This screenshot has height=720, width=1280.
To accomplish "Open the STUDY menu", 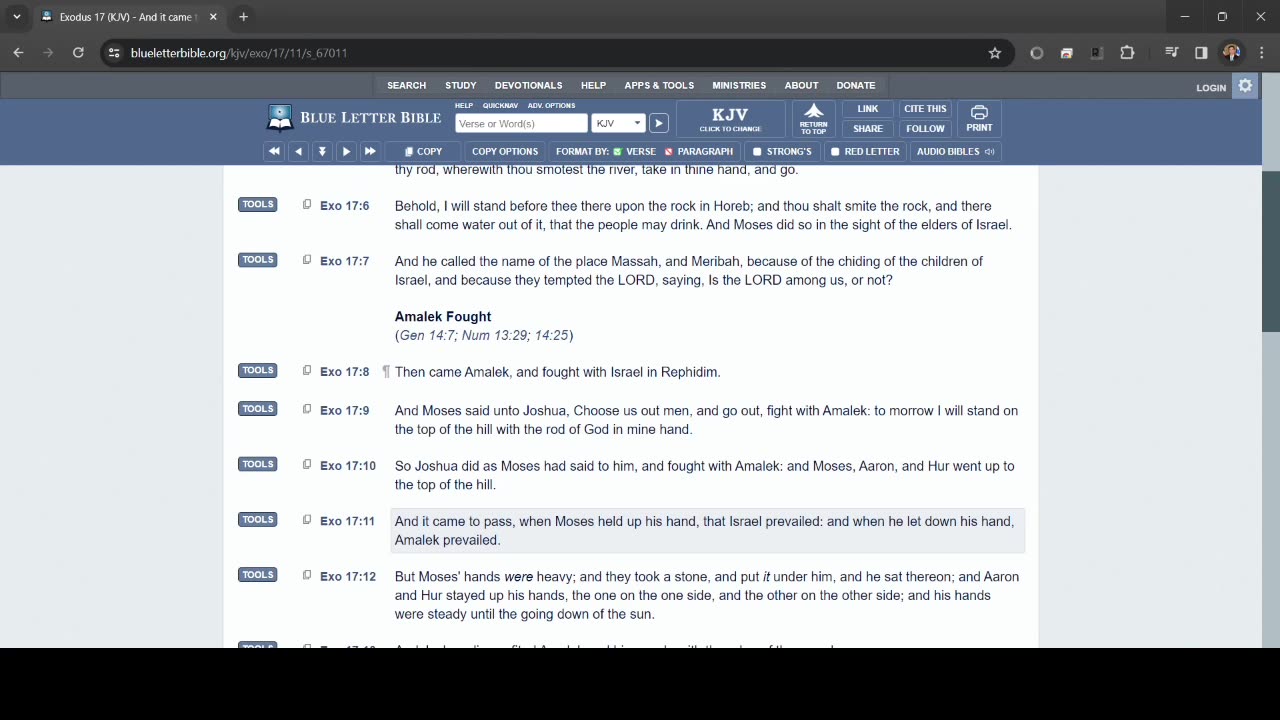I will [461, 86].
